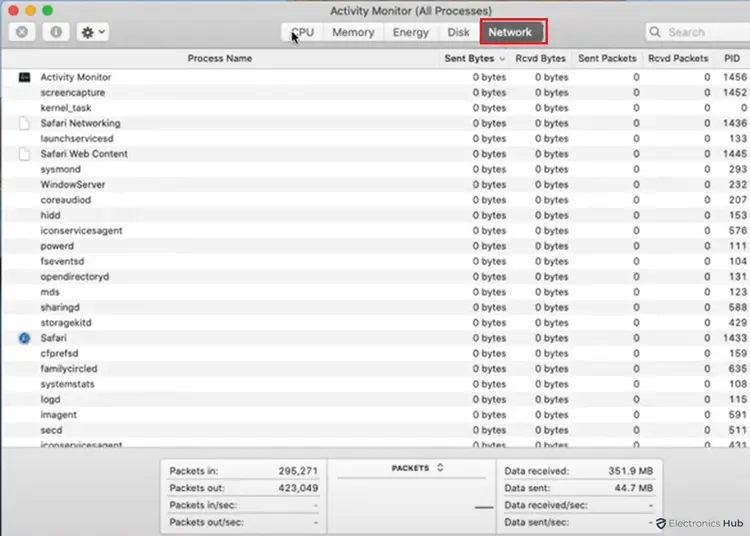Switch to the Disk tab
Screen dimensions: 750x536
(458, 32)
